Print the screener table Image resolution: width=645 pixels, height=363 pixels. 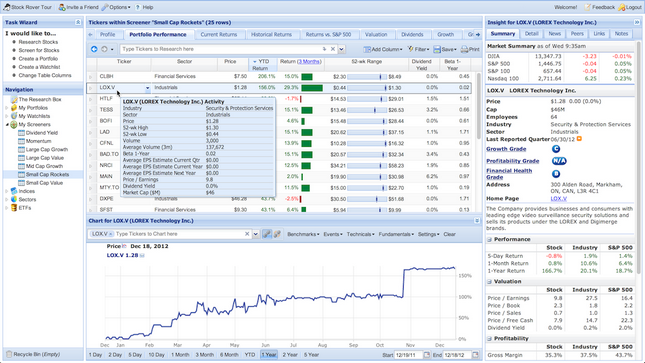click(x=470, y=49)
